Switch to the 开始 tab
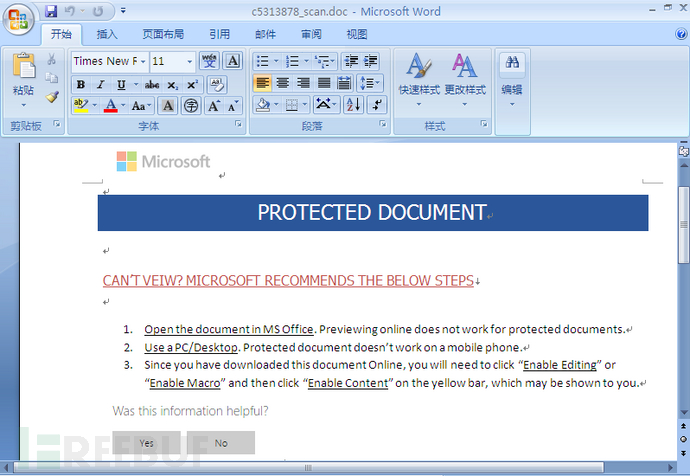The height and width of the screenshot is (476, 690). [x=61, y=34]
